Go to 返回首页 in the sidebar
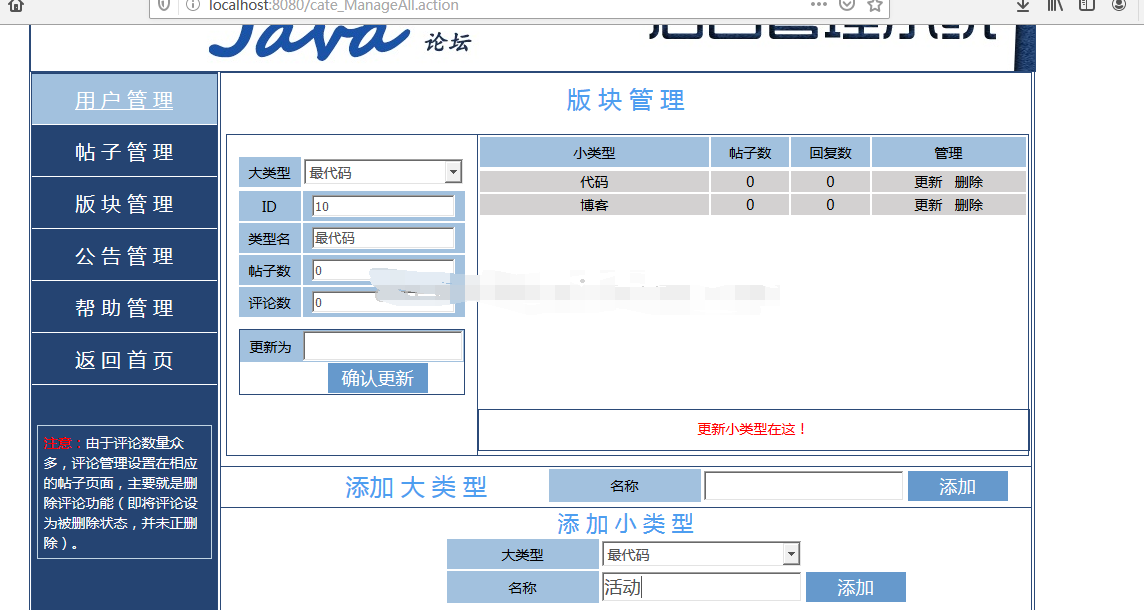The height and width of the screenshot is (610, 1144). coord(124,360)
